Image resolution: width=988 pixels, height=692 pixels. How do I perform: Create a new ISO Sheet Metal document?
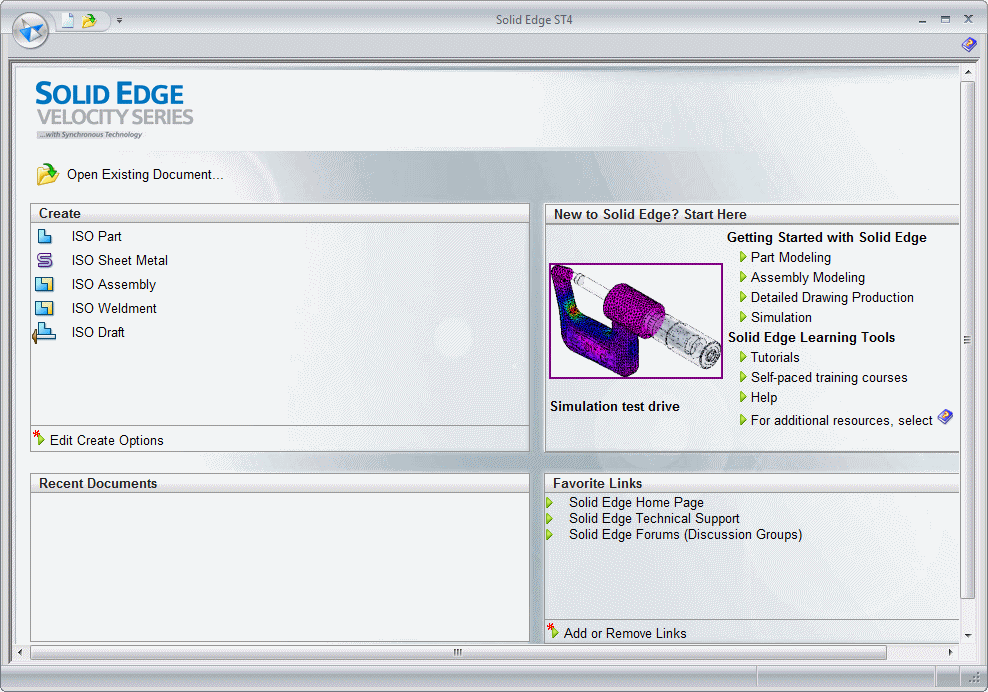click(x=120, y=260)
